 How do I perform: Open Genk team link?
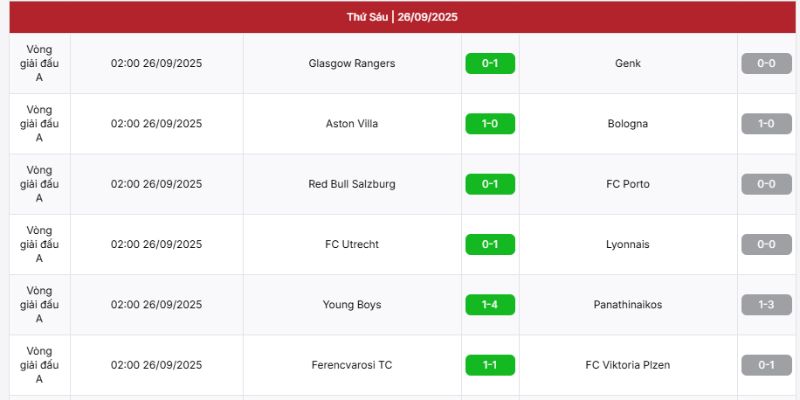628,64
